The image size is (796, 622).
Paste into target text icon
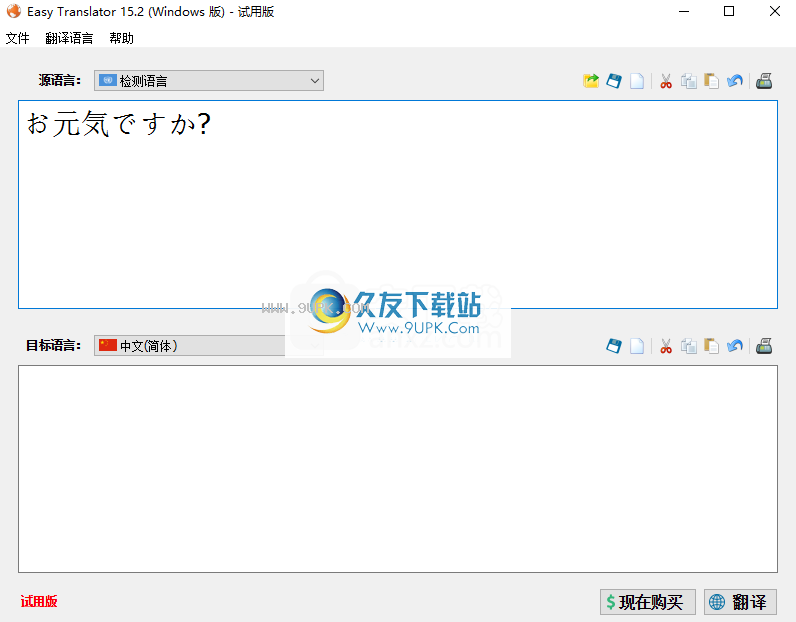coord(712,346)
